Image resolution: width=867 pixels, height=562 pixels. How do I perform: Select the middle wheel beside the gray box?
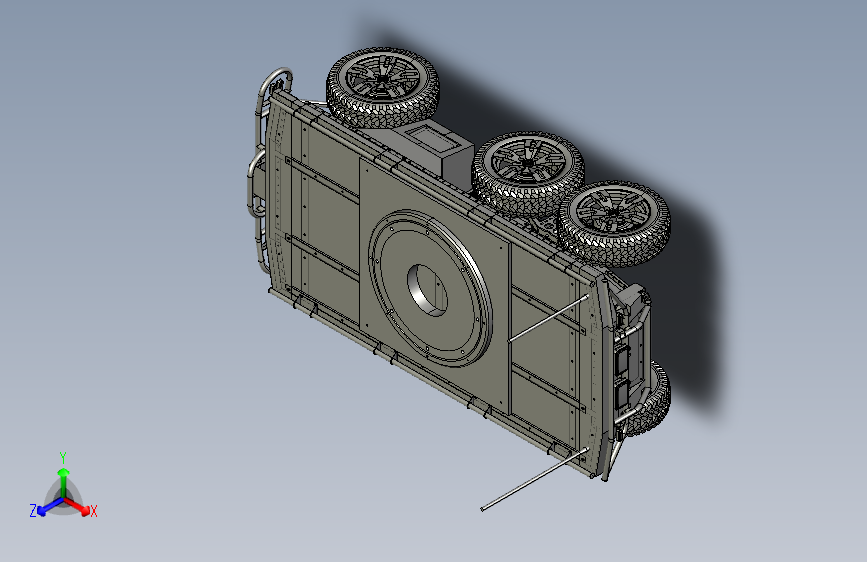tap(527, 172)
